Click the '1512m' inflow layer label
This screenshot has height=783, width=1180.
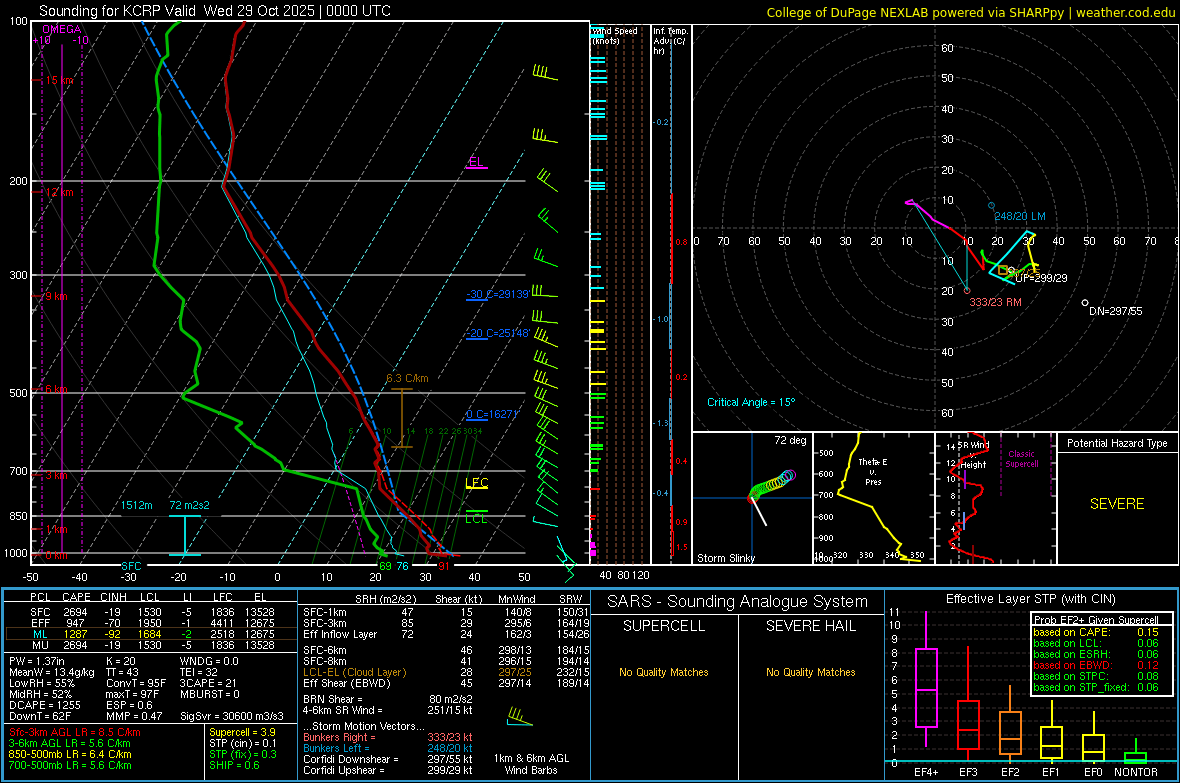137,505
